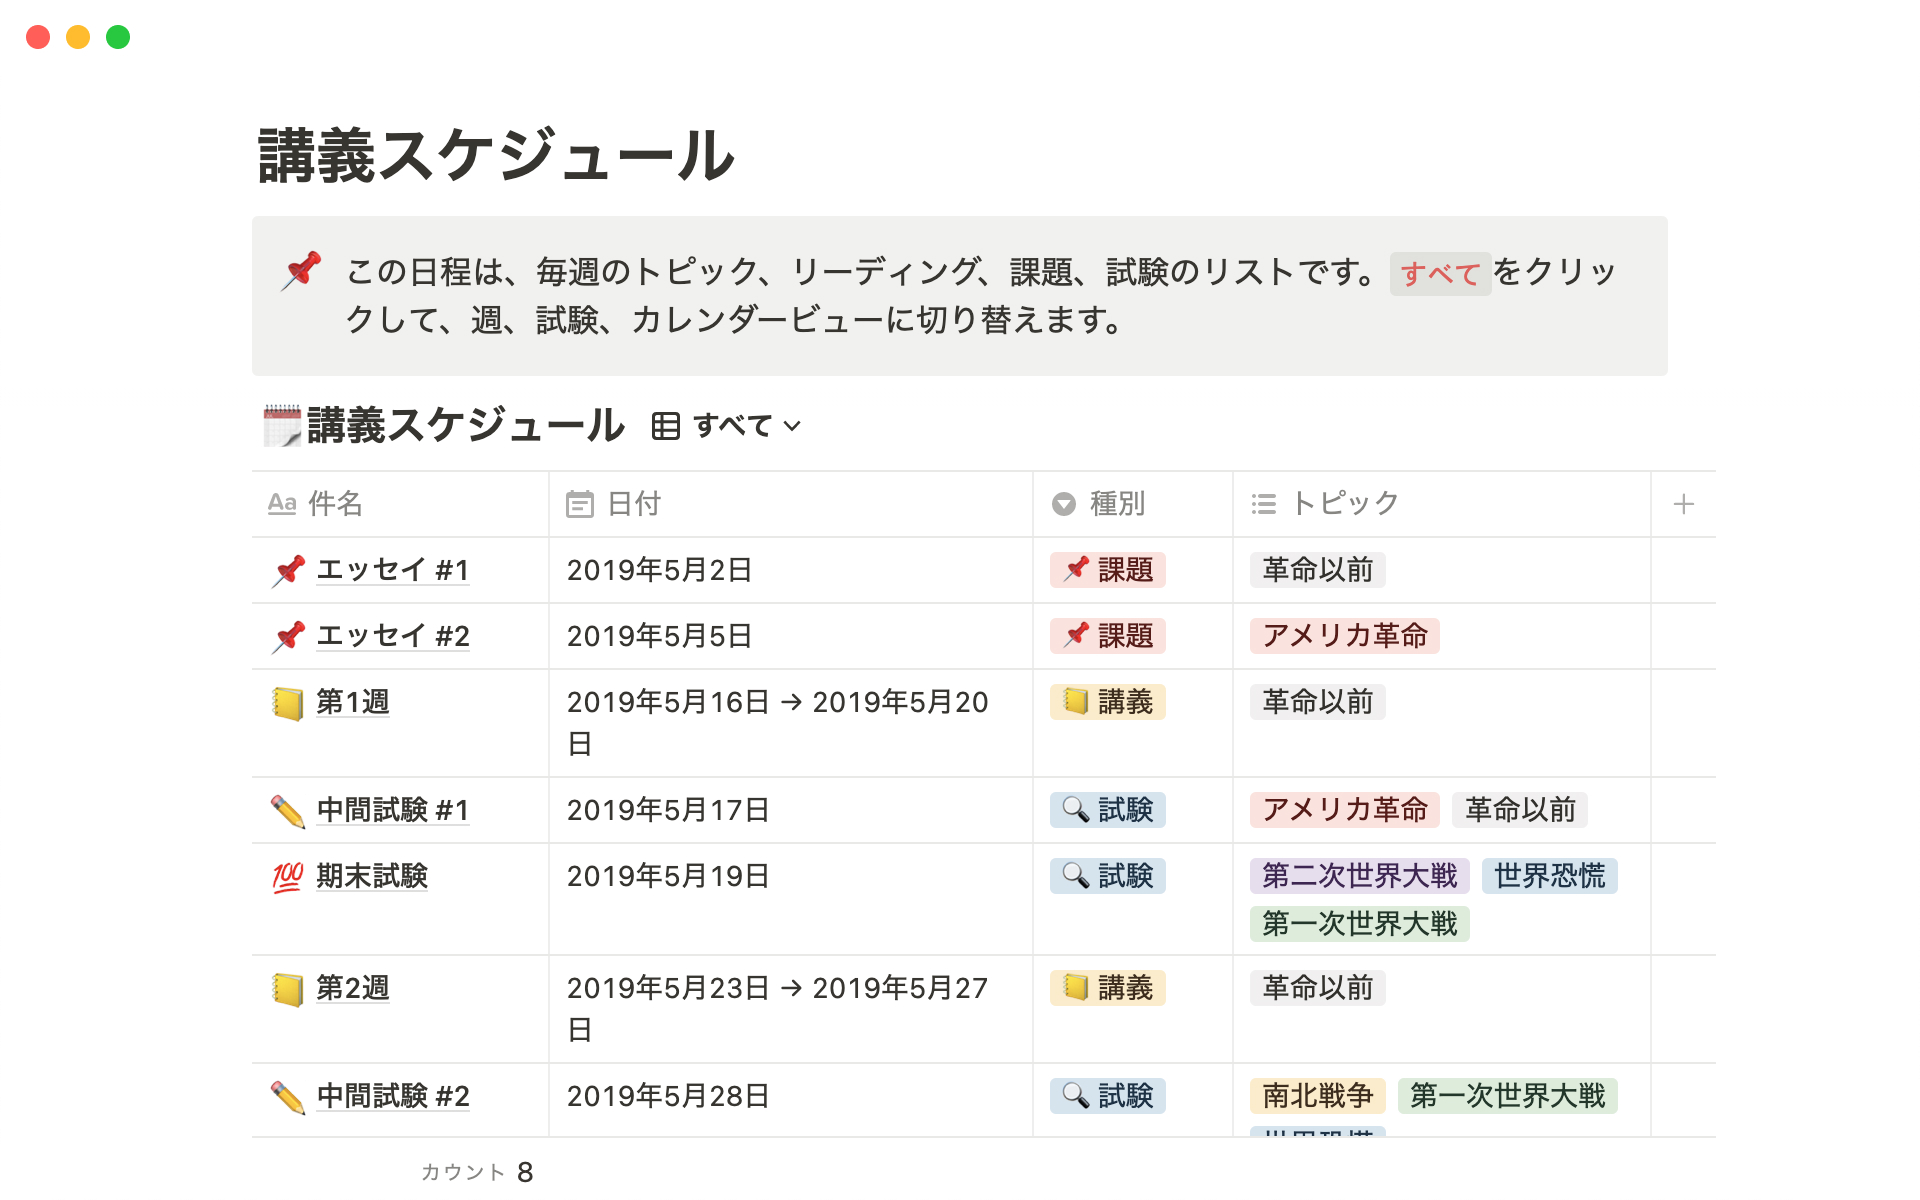Viewport: 1920px width, 1200px height.
Task: Click the calendar icon beside 講義スケジュール heading
Action: click(282, 426)
